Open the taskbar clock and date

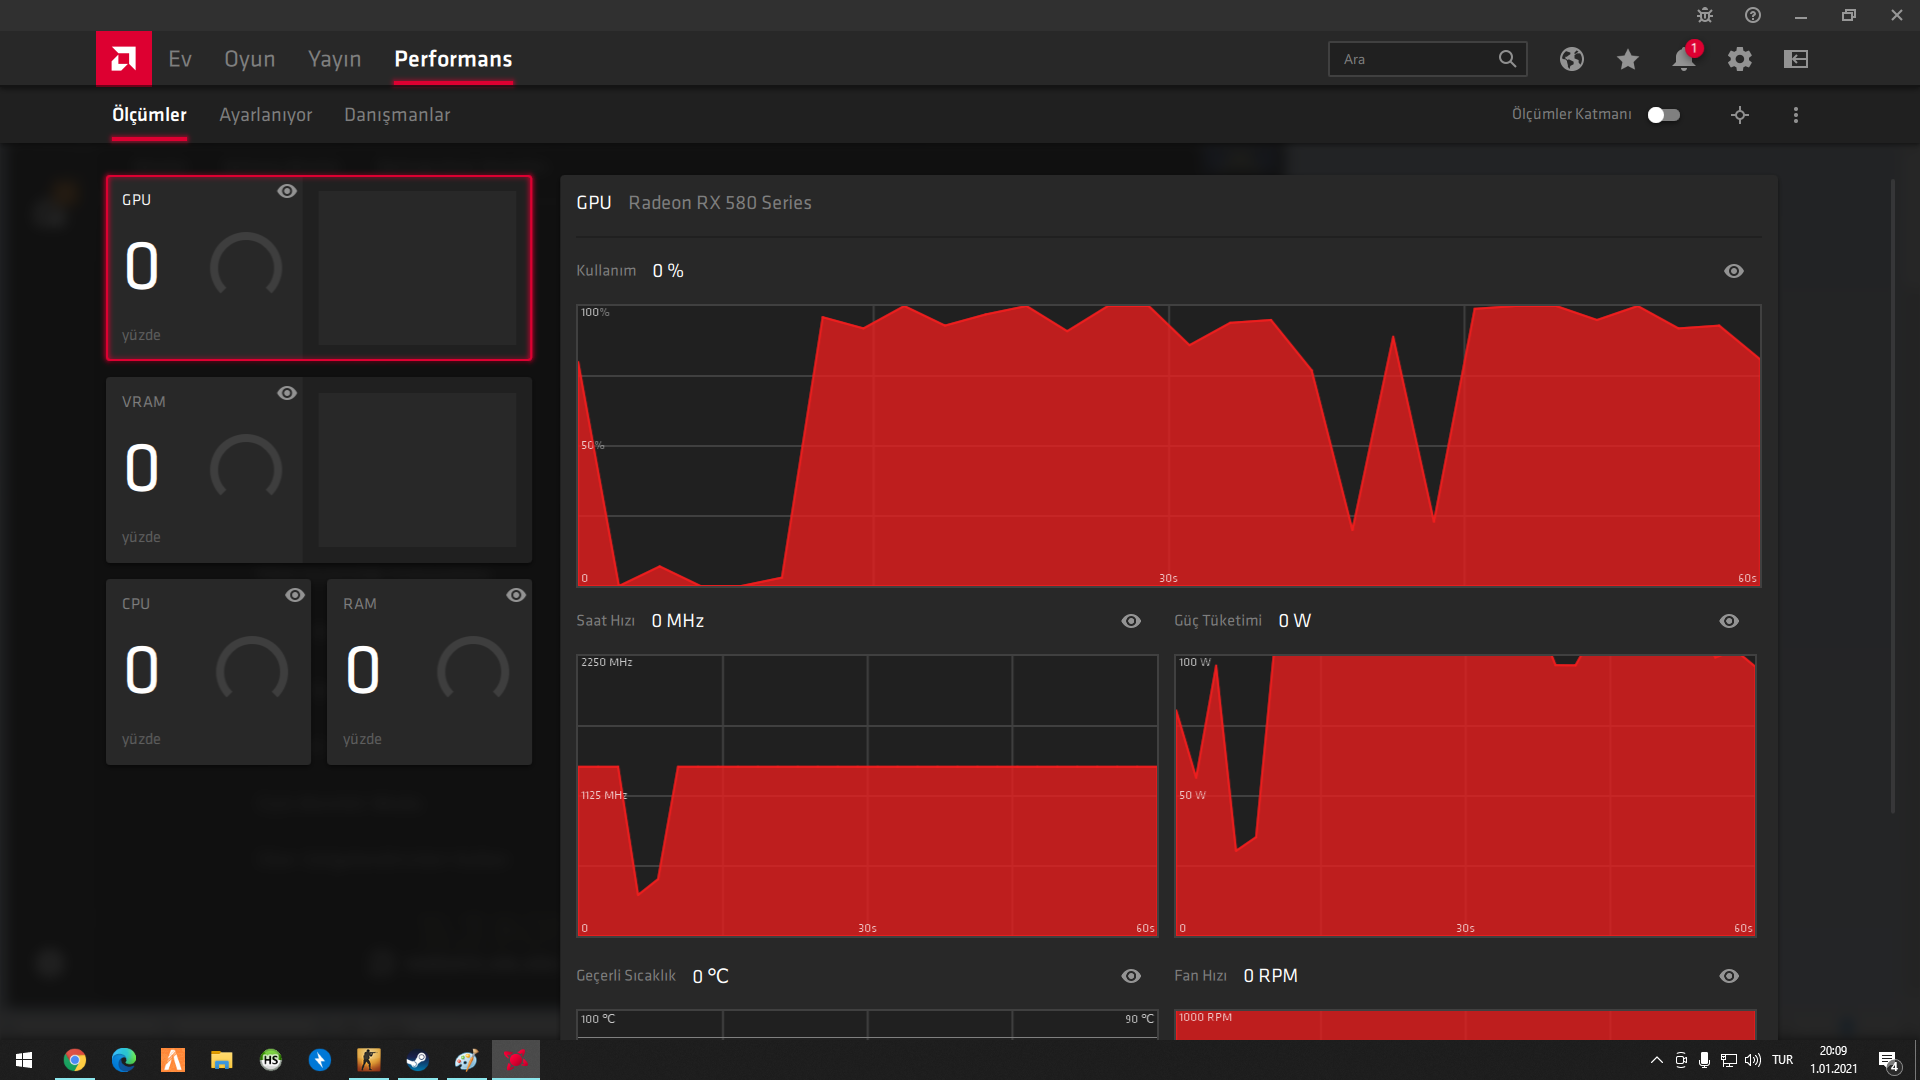(1834, 1060)
